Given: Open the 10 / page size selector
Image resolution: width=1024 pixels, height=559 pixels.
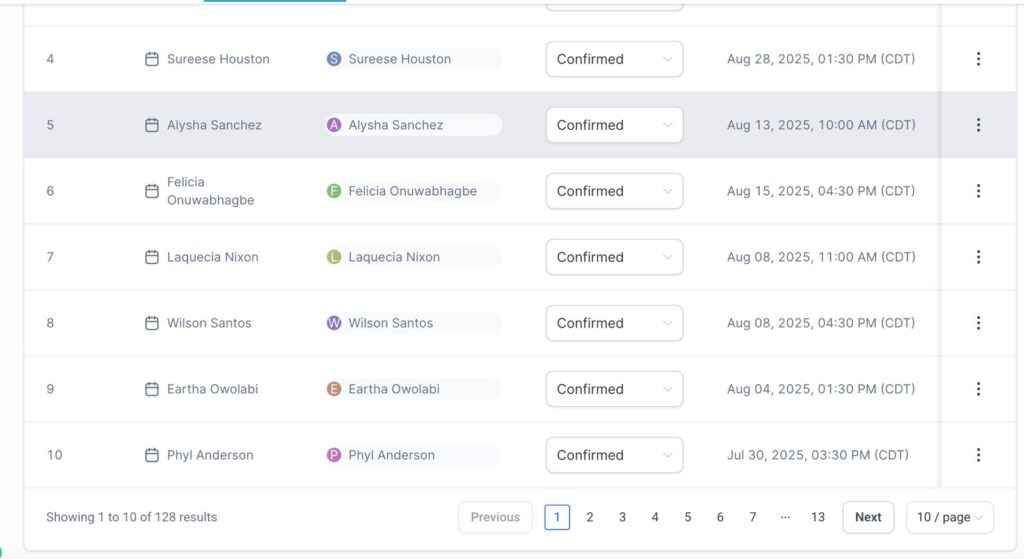Looking at the screenshot, I should [x=949, y=517].
